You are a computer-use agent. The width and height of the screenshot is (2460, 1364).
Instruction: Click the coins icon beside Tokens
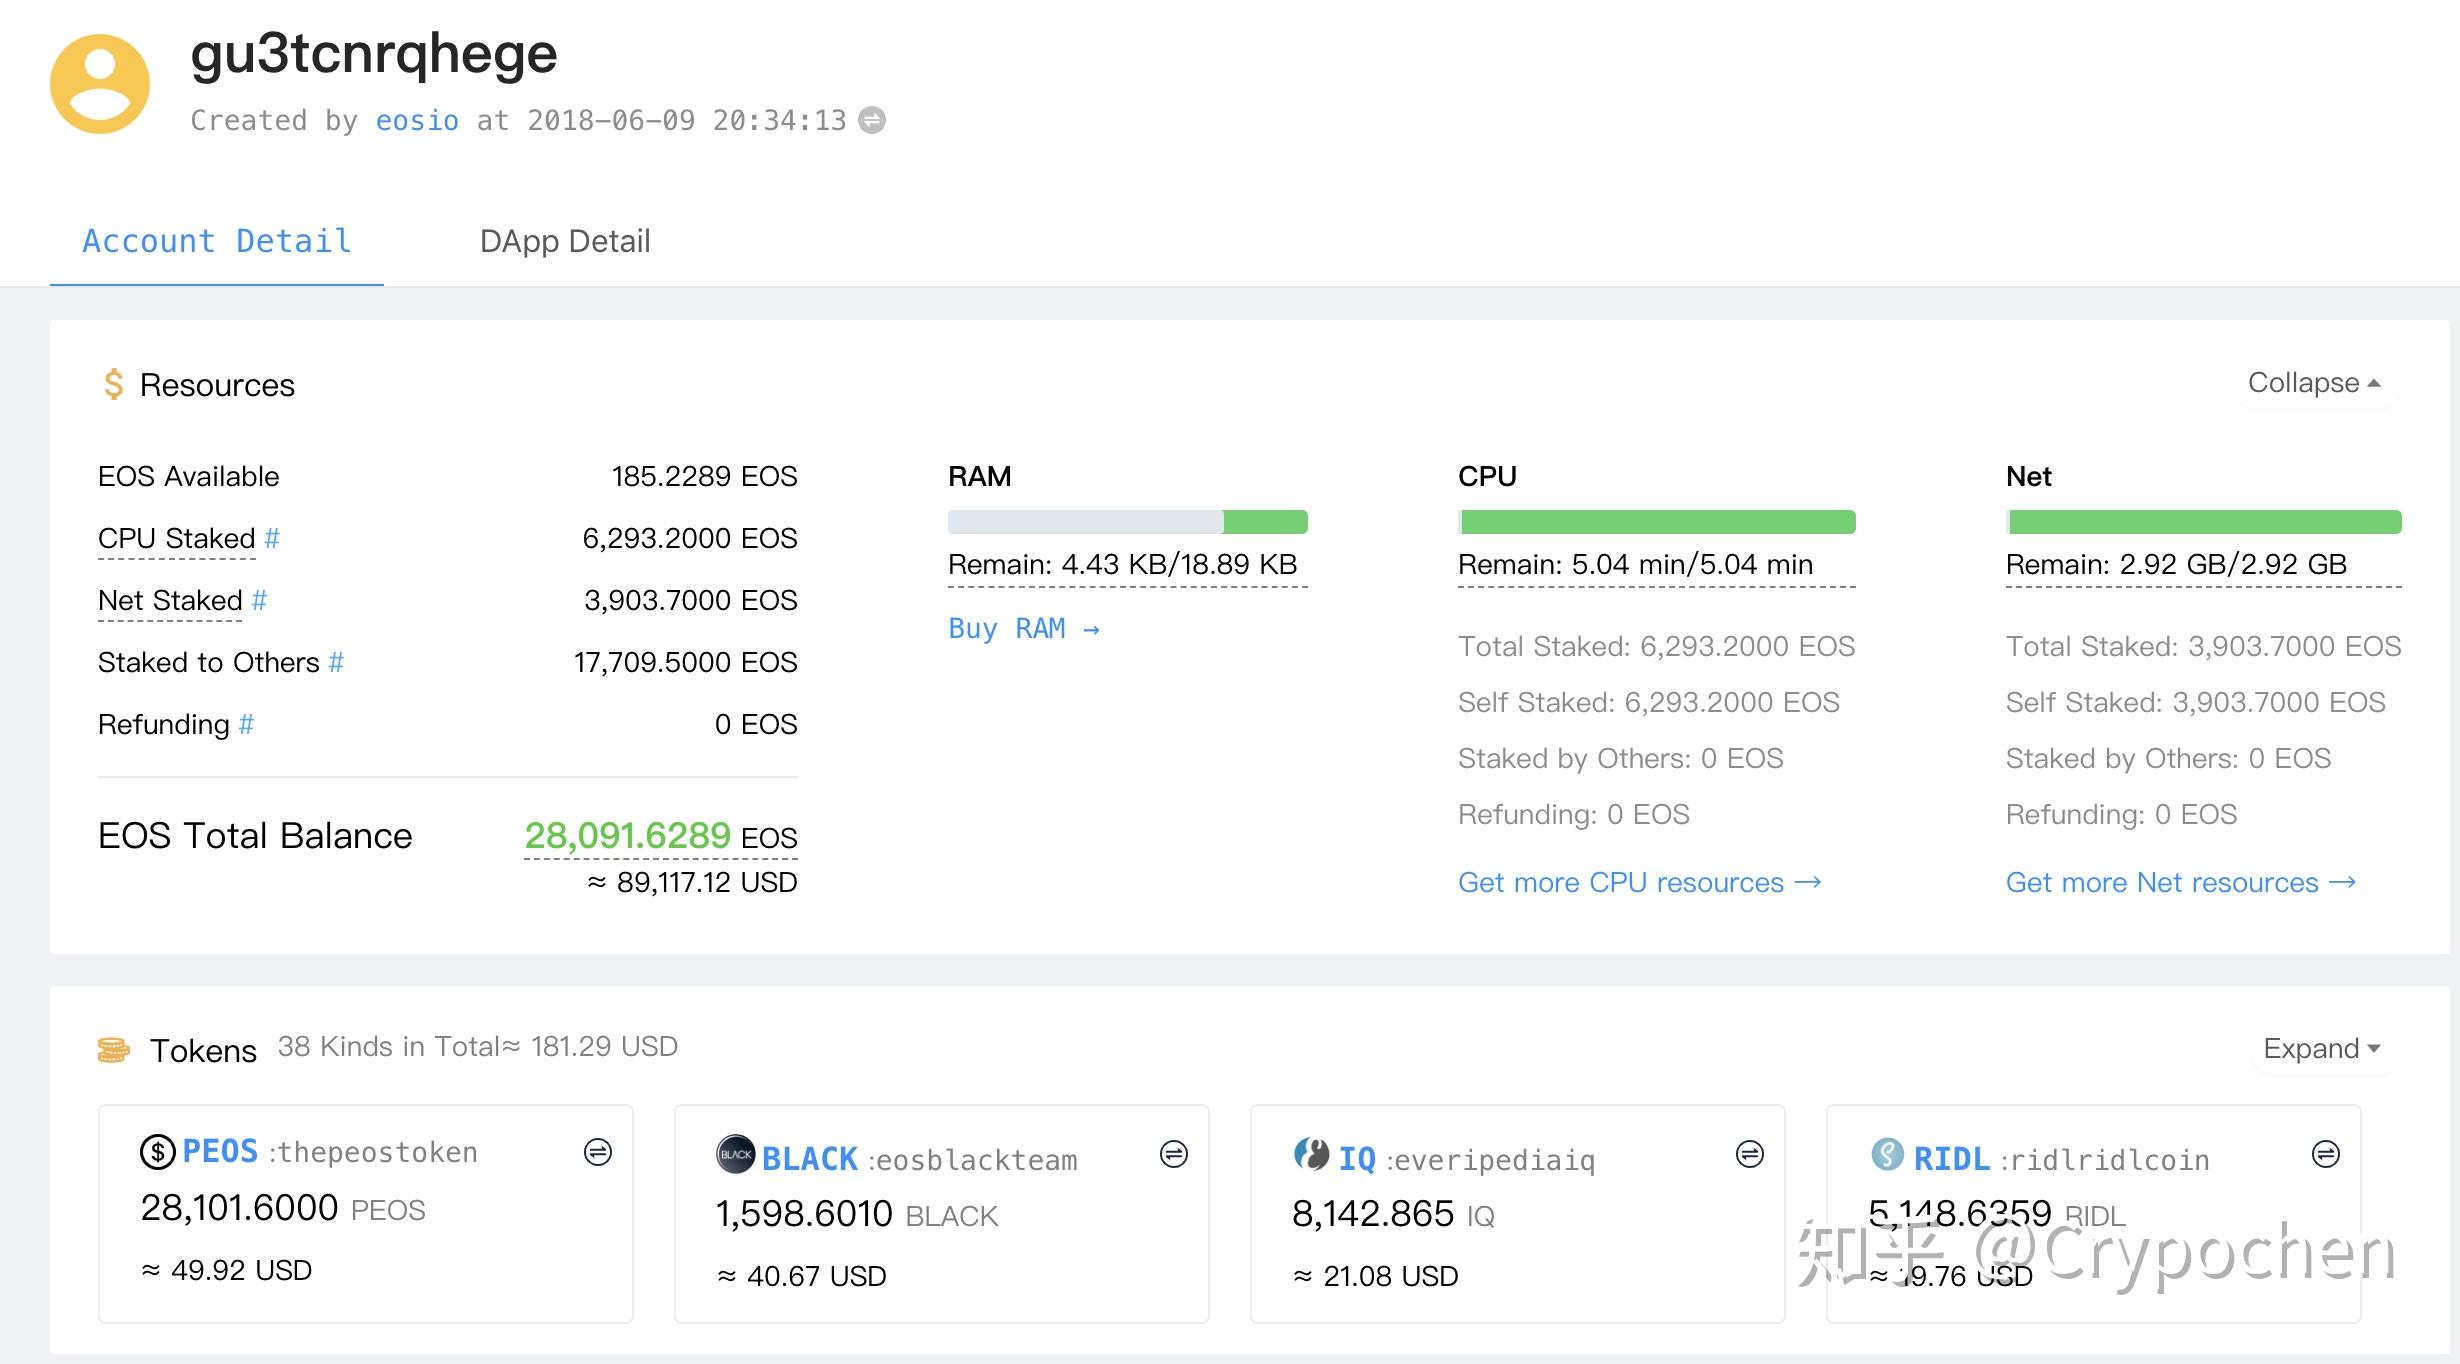point(113,1050)
